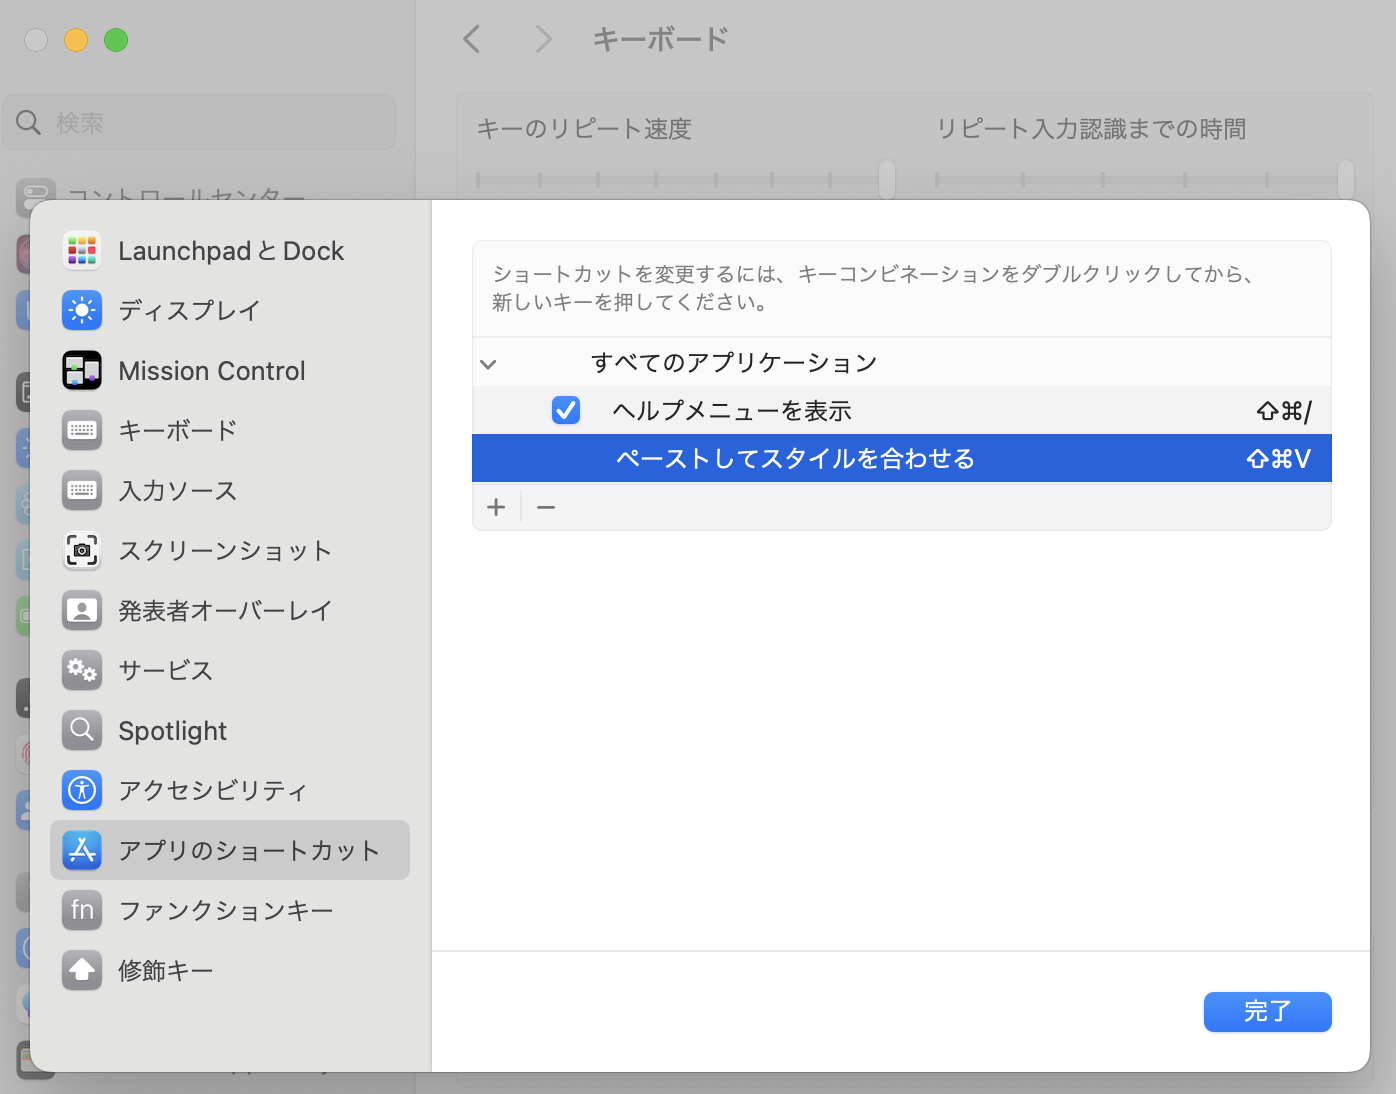Image resolution: width=1396 pixels, height=1094 pixels.
Task: Select the スクリーンショット category
Action: tap(230, 551)
